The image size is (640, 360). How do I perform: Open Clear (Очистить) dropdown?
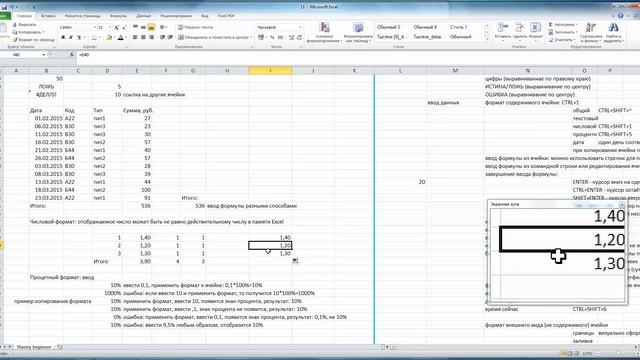[561, 40]
